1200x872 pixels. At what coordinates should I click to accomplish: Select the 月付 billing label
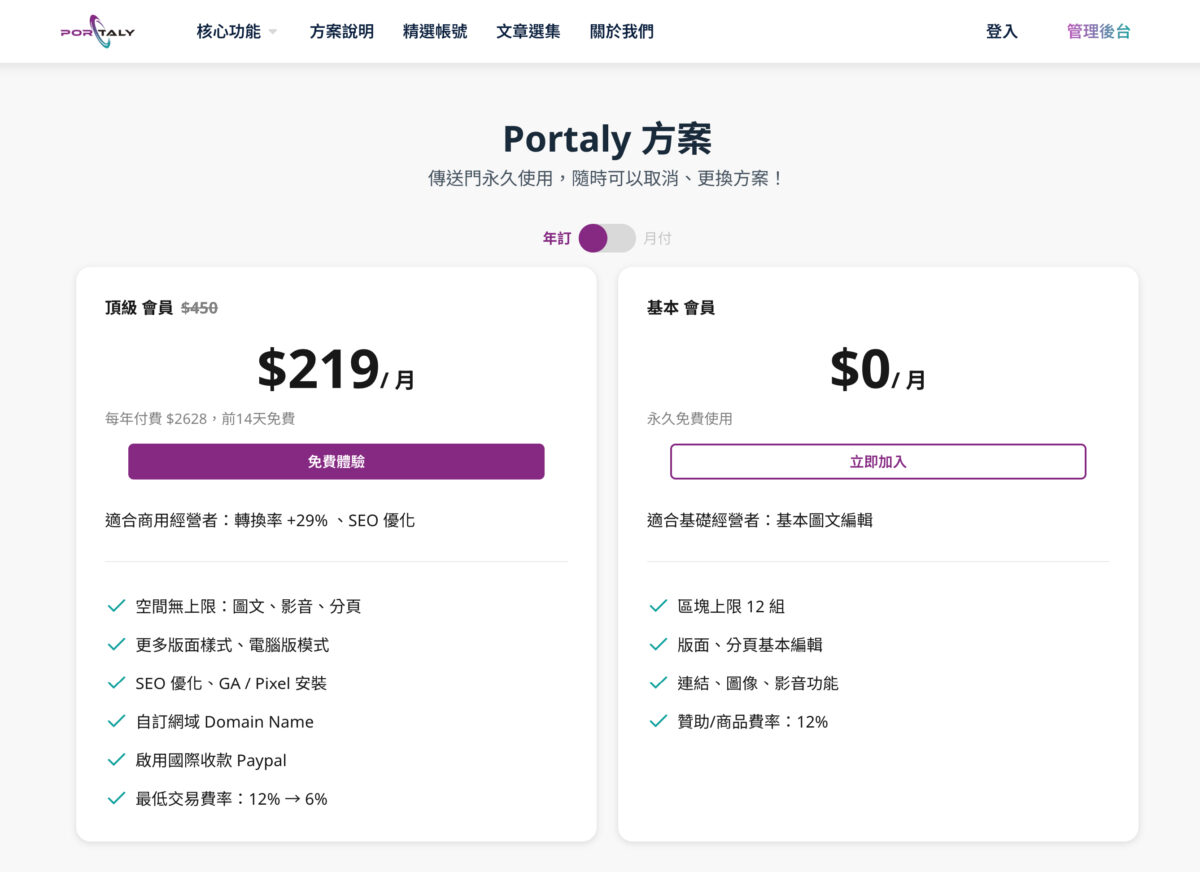click(x=657, y=238)
